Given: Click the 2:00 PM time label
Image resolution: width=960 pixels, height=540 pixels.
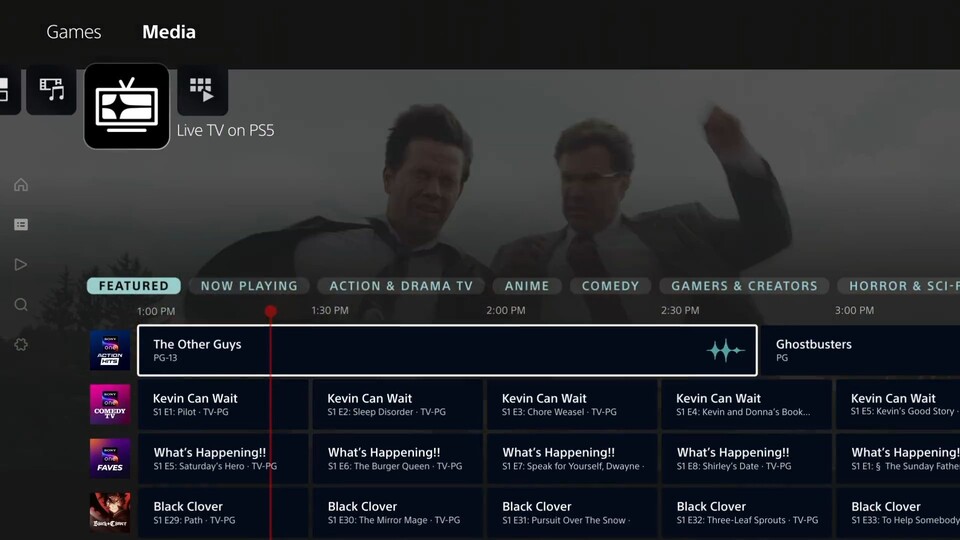Looking at the screenshot, I should click(506, 310).
